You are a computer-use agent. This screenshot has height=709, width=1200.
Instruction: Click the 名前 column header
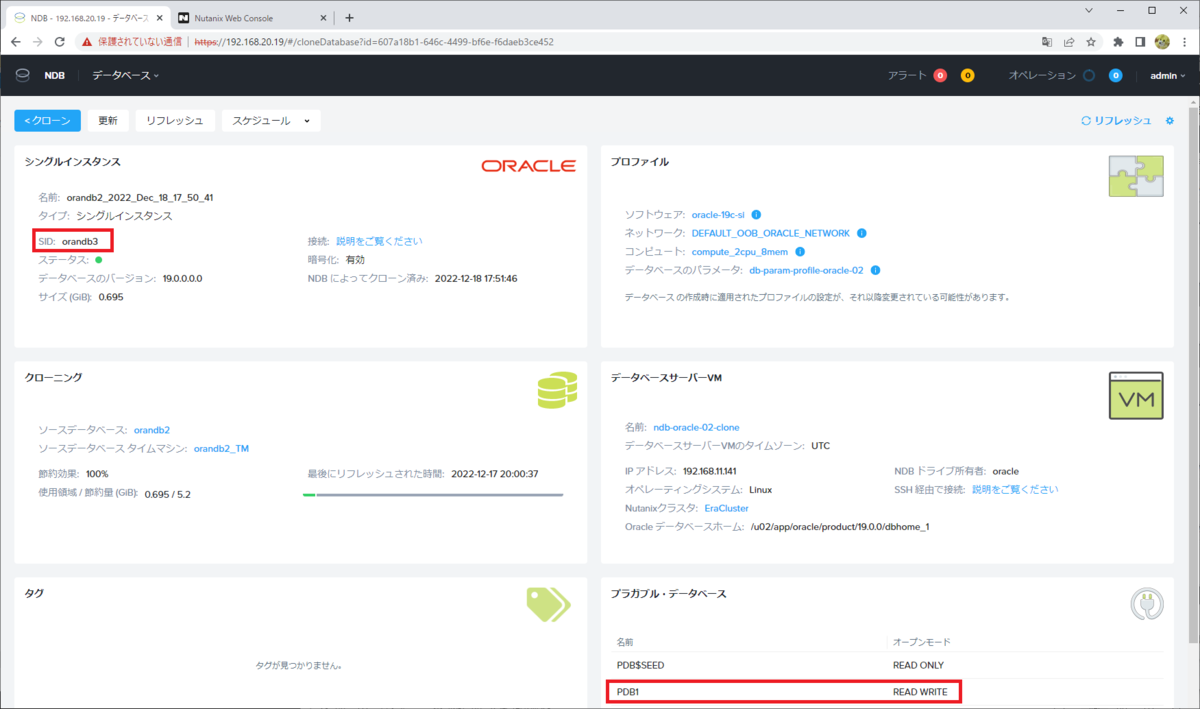tap(625, 641)
